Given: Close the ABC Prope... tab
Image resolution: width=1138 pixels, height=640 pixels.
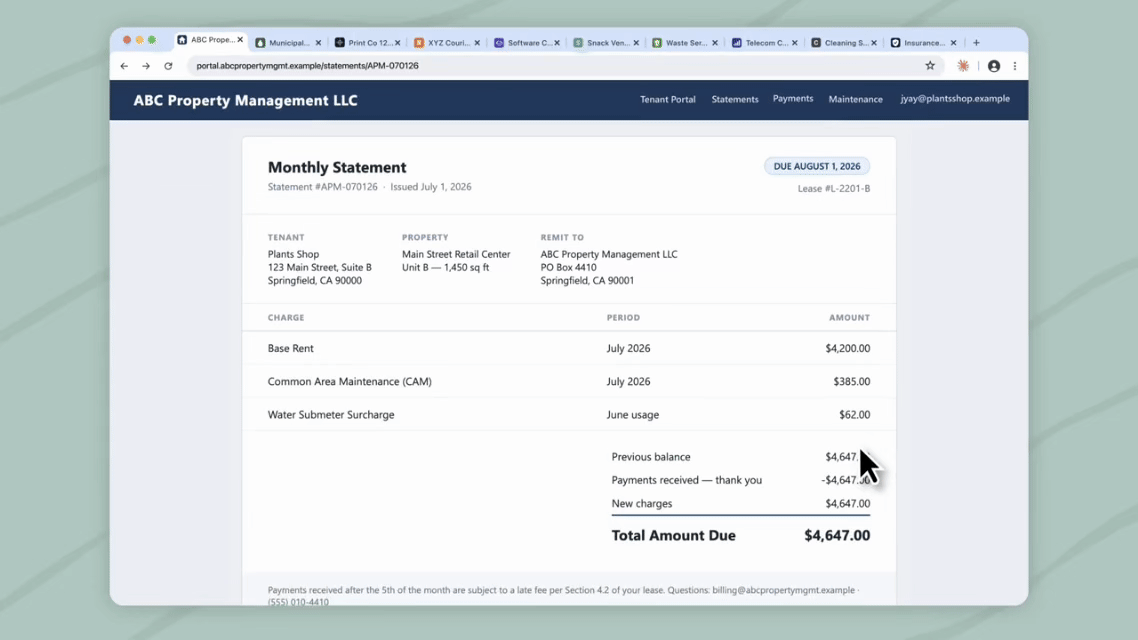Looking at the screenshot, I should click(x=240, y=40).
